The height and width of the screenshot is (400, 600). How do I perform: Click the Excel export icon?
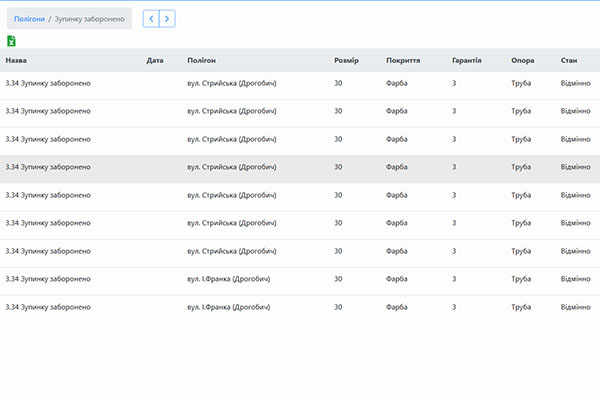(x=11, y=41)
